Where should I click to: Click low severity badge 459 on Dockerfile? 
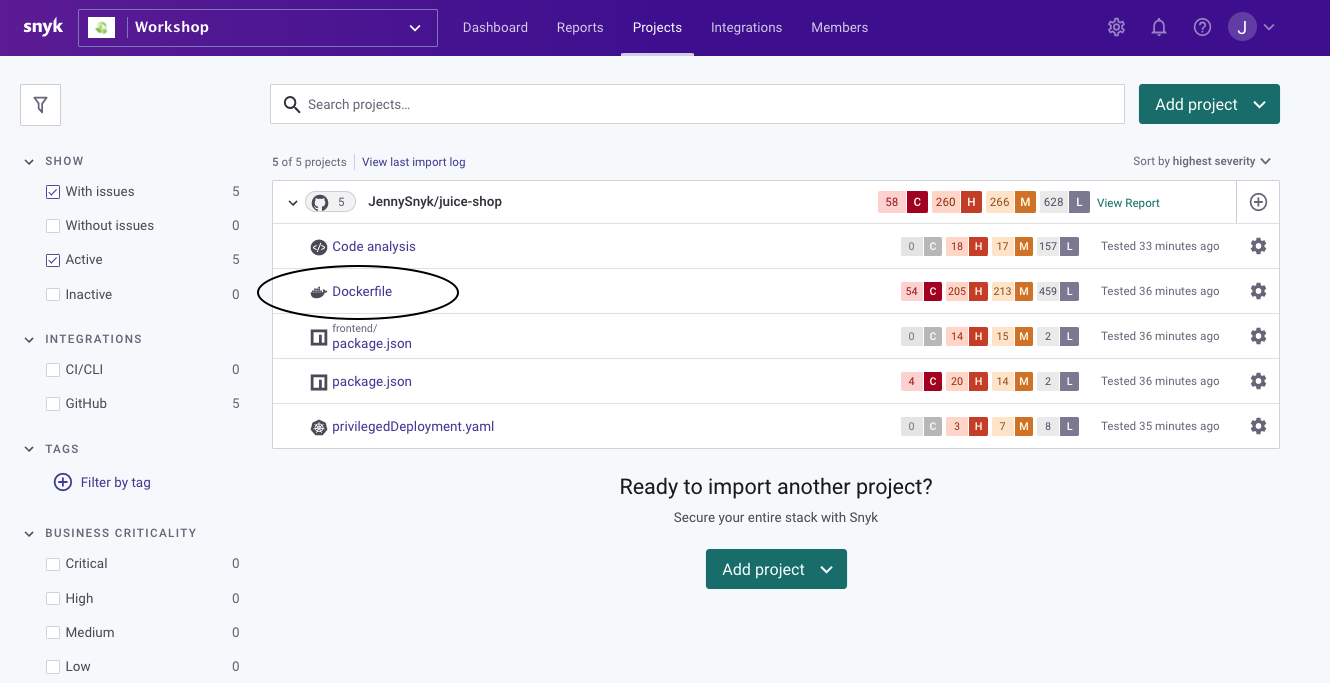pyautogui.click(x=1058, y=291)
